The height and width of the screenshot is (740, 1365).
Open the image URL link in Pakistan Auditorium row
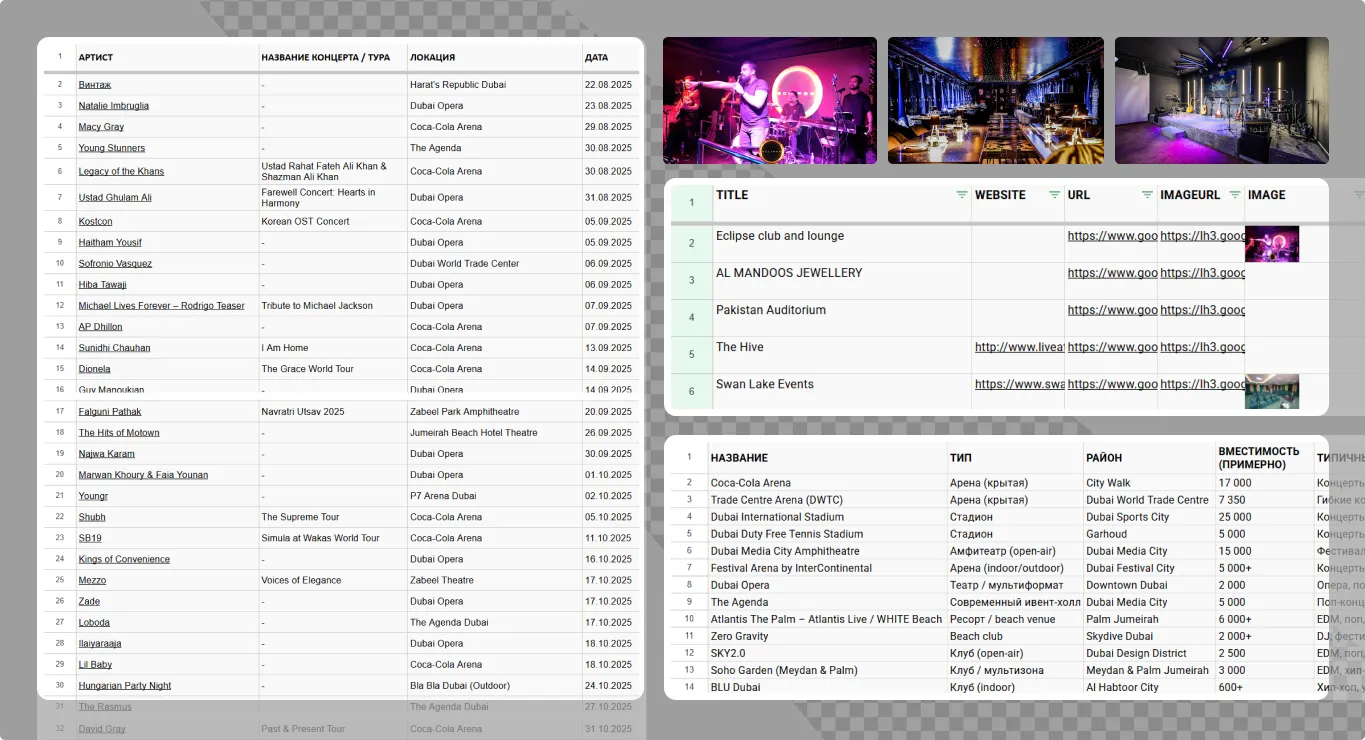pyautogui.click(x=1203, y=310)
